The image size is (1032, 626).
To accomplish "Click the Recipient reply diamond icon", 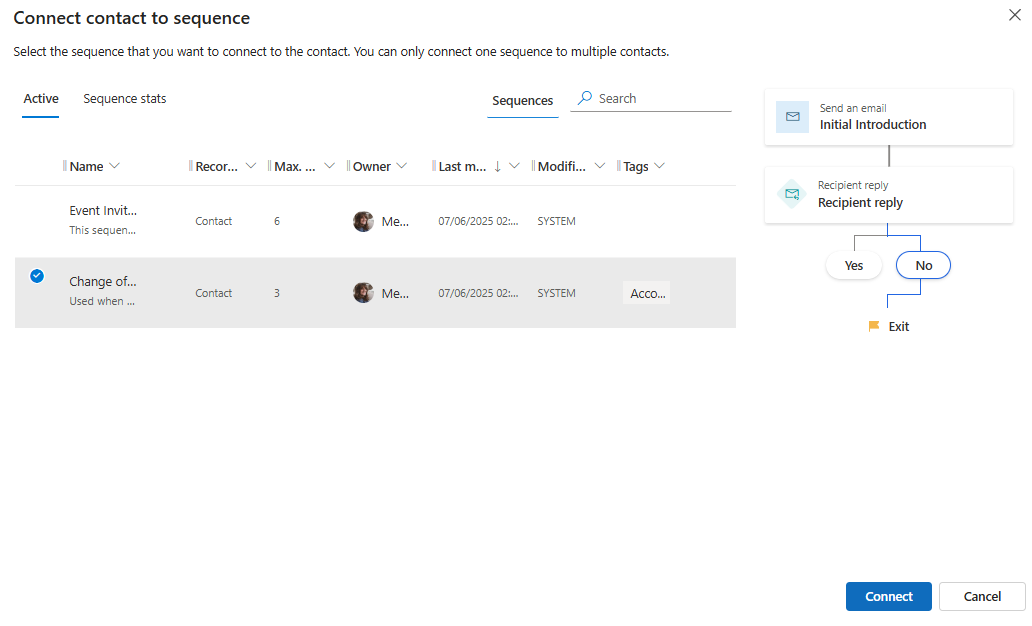I will [x=792, y=194].
